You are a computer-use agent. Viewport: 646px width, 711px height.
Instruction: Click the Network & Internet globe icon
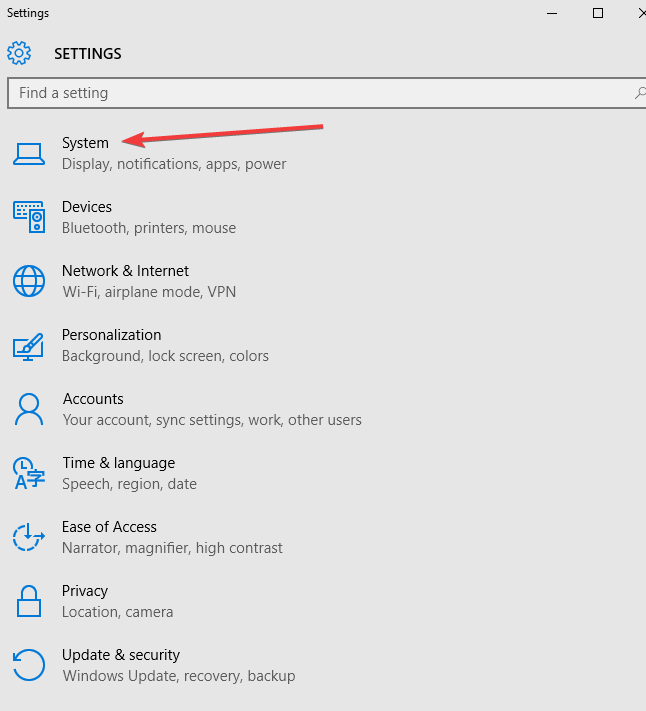29,281
